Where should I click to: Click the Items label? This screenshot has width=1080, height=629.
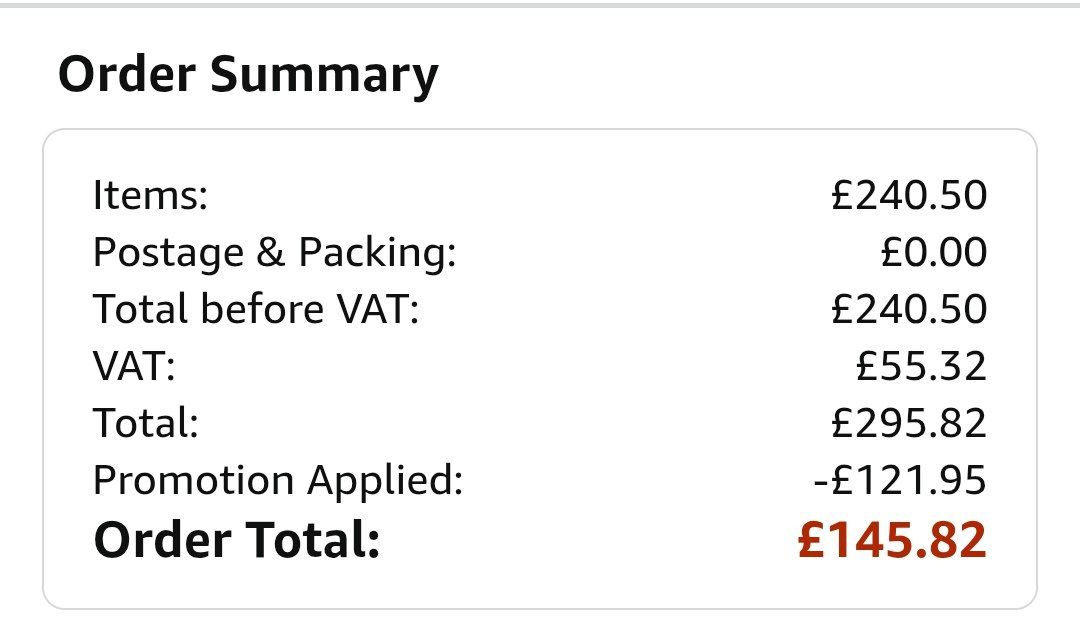coord(150,195)
